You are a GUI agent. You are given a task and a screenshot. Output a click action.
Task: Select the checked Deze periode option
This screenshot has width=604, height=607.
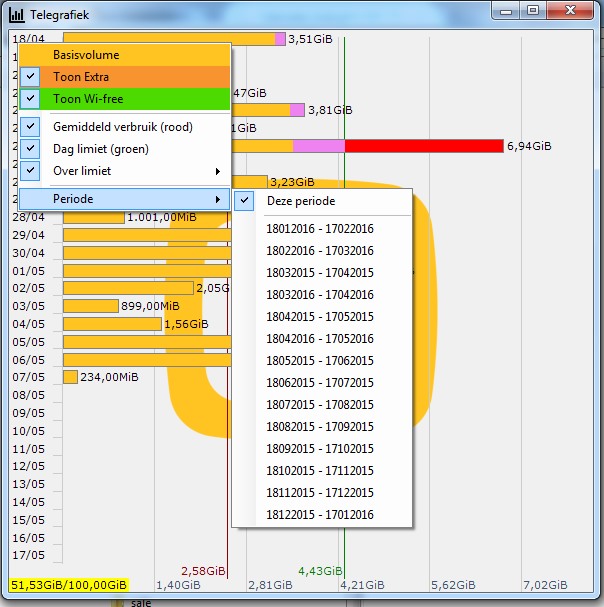(x=322, y=201)
